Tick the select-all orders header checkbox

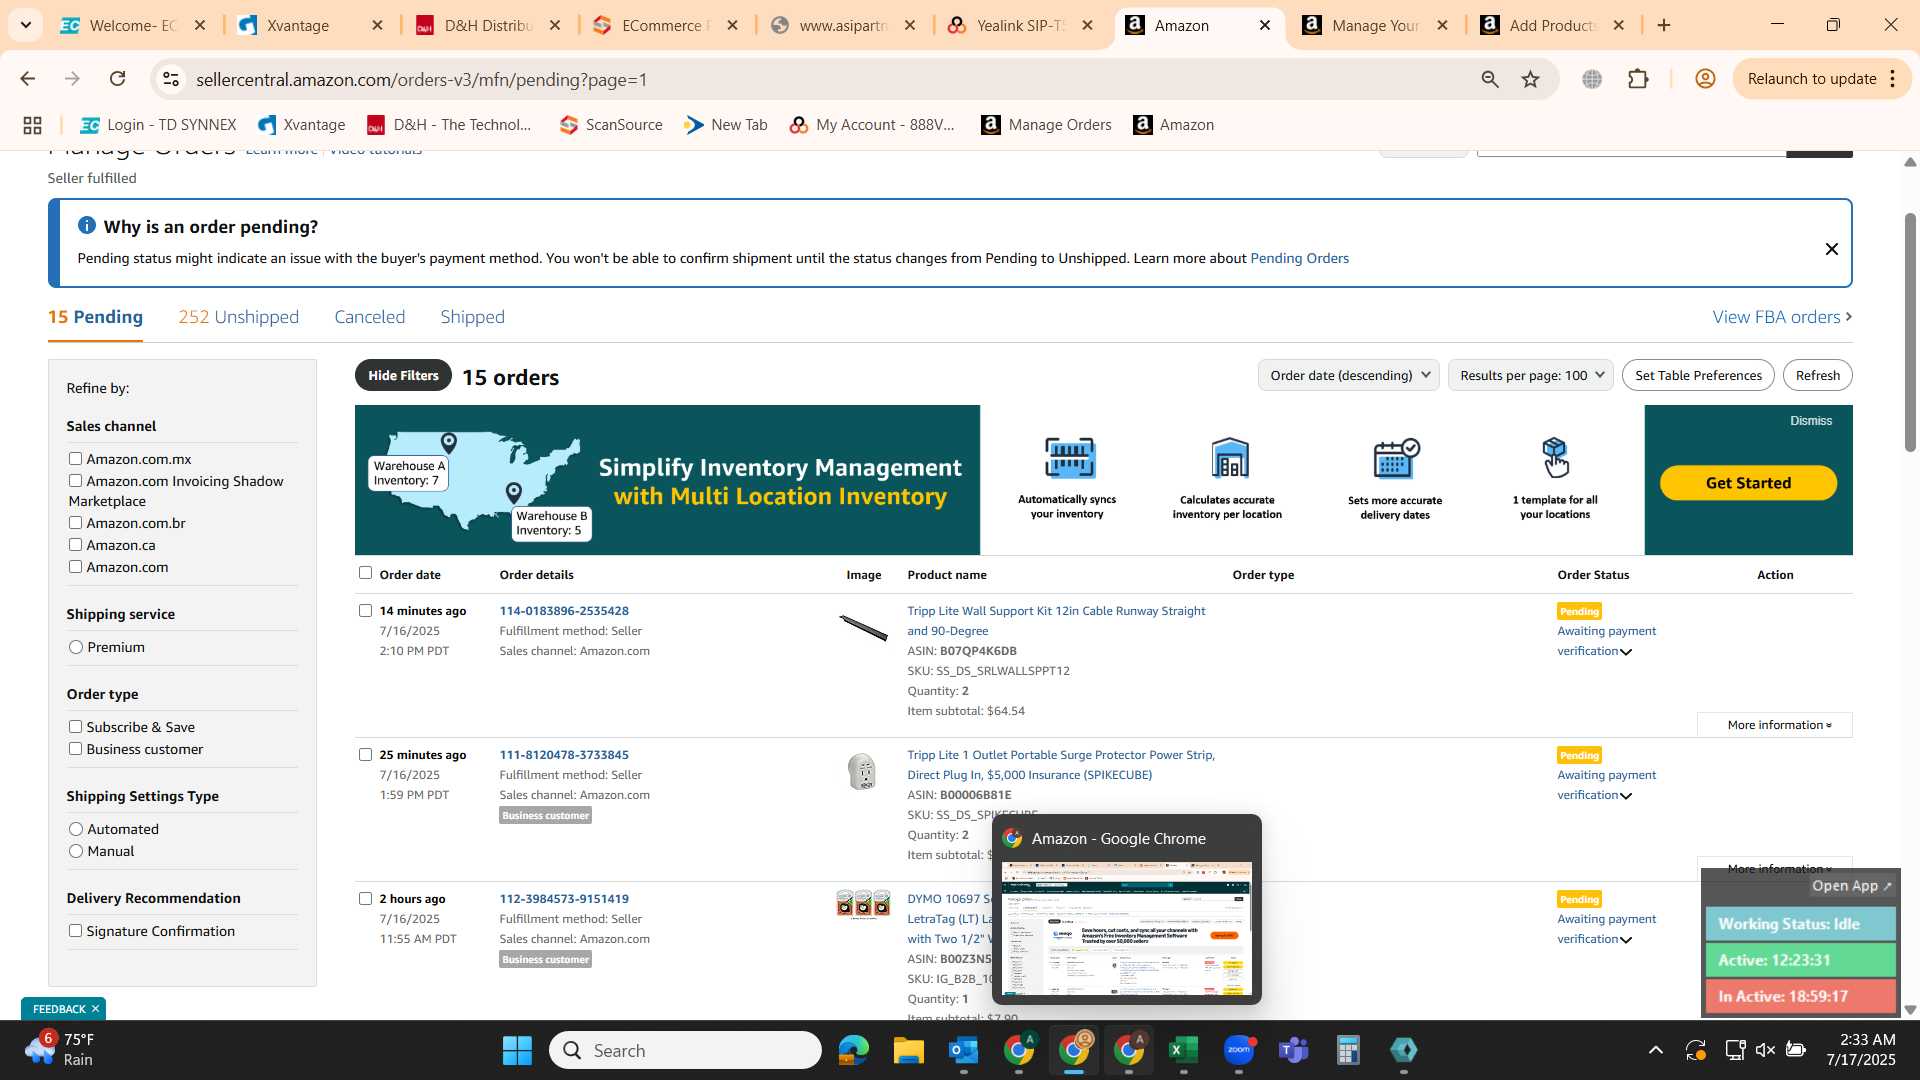(x=366, y=573)
